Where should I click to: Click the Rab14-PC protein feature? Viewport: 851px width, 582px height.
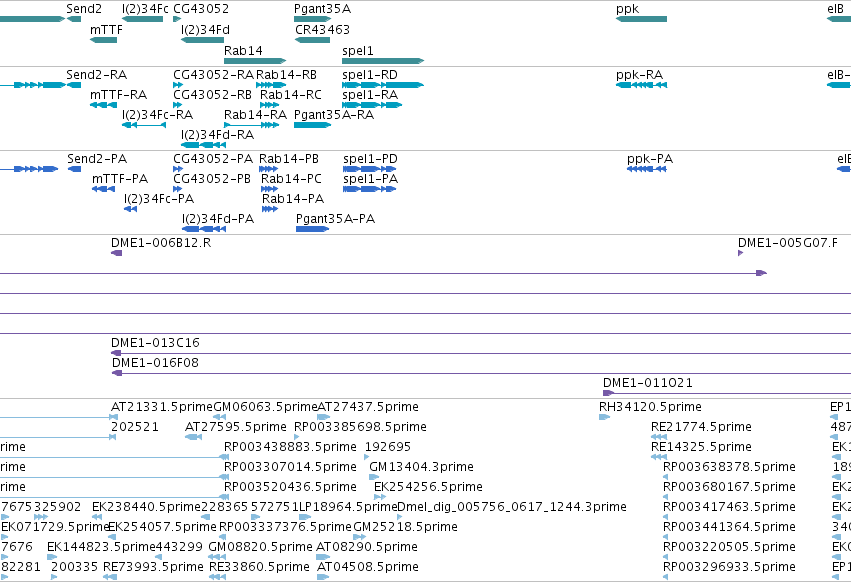click(x=270, y=189)
